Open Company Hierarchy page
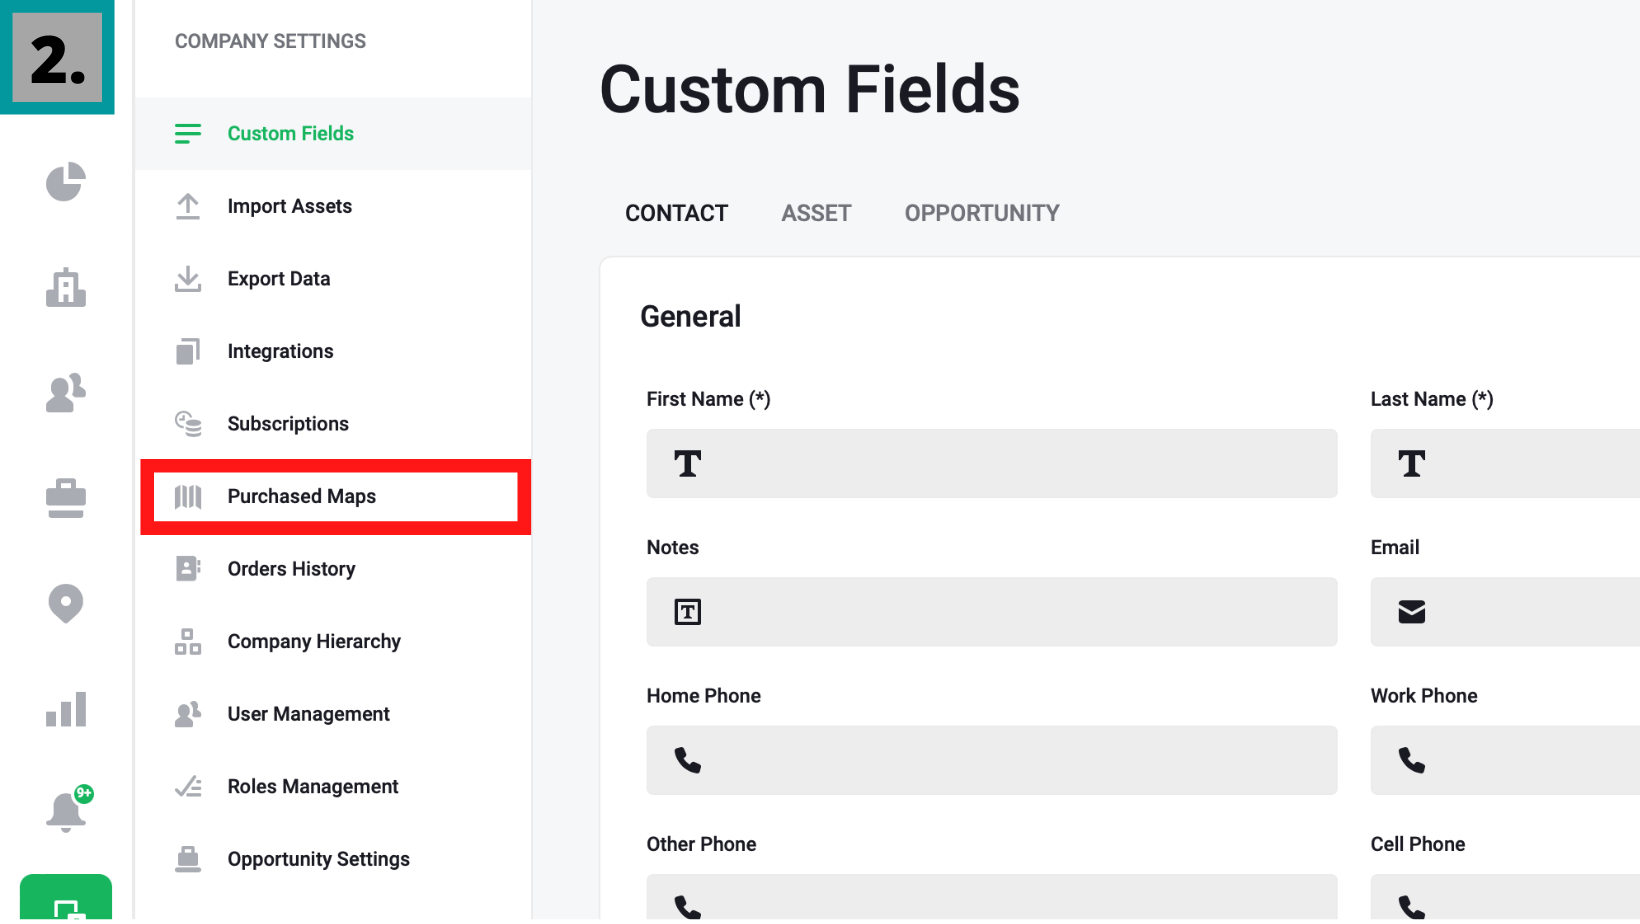The image size is (1640, 924). point(313,642)
